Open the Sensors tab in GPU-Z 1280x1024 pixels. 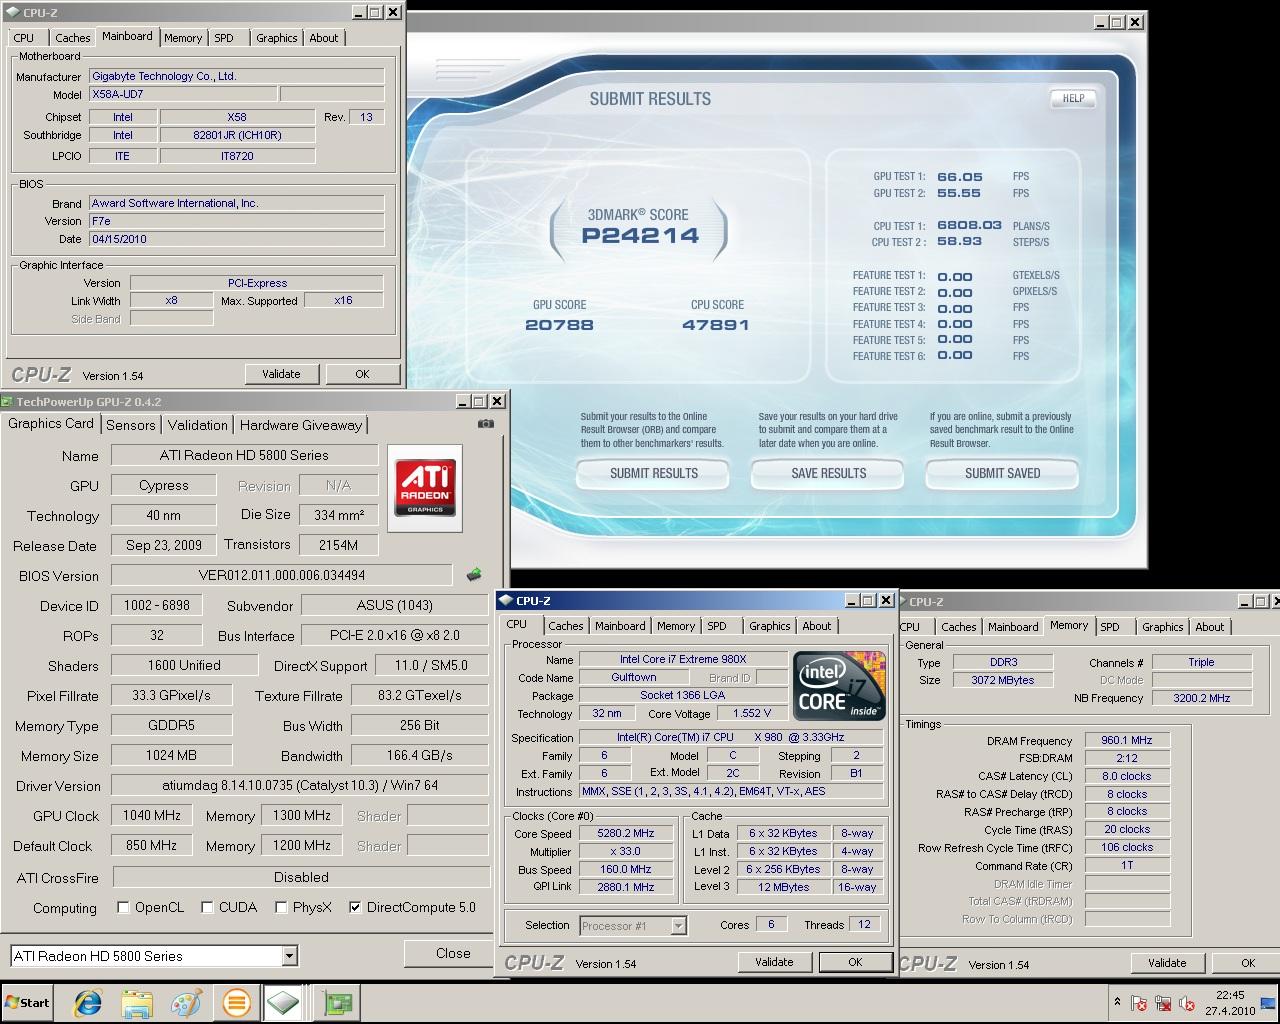131,425
